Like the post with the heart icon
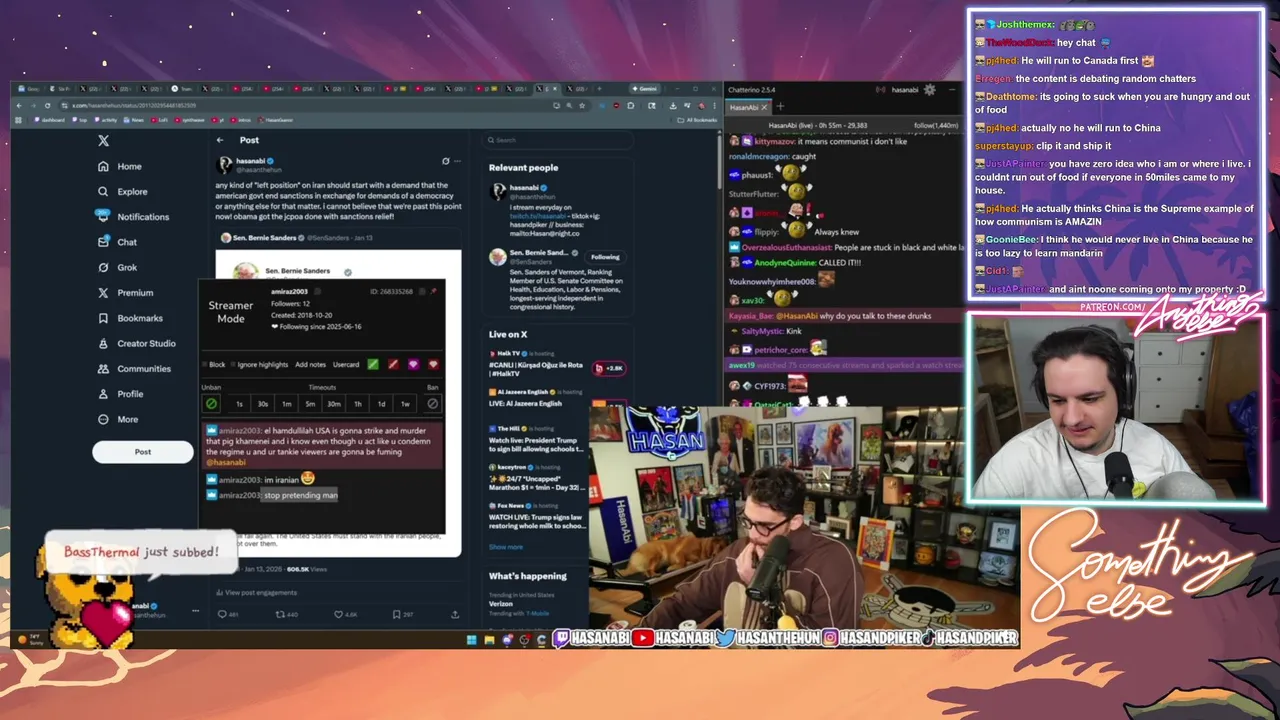 coord(339,614)
